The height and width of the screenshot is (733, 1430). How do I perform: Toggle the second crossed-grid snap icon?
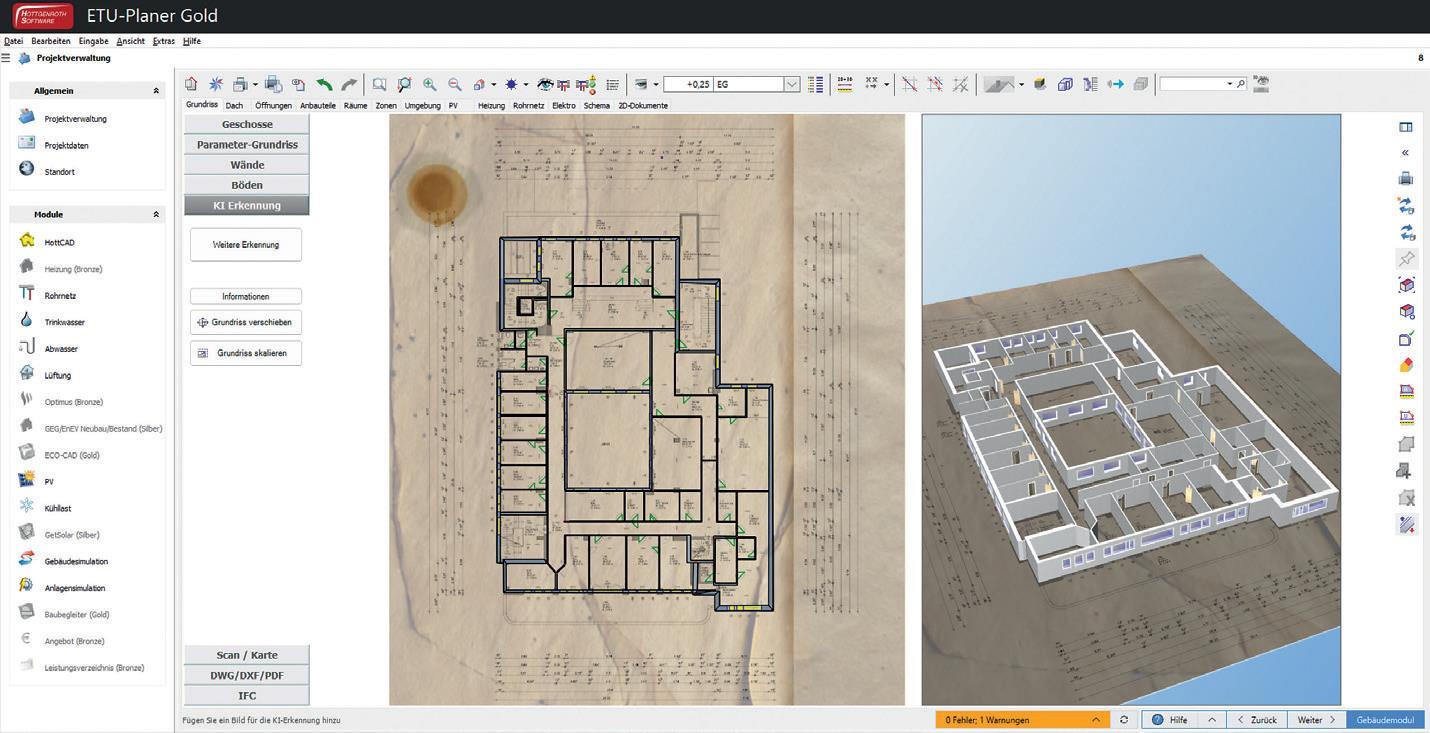click(935, 85)
